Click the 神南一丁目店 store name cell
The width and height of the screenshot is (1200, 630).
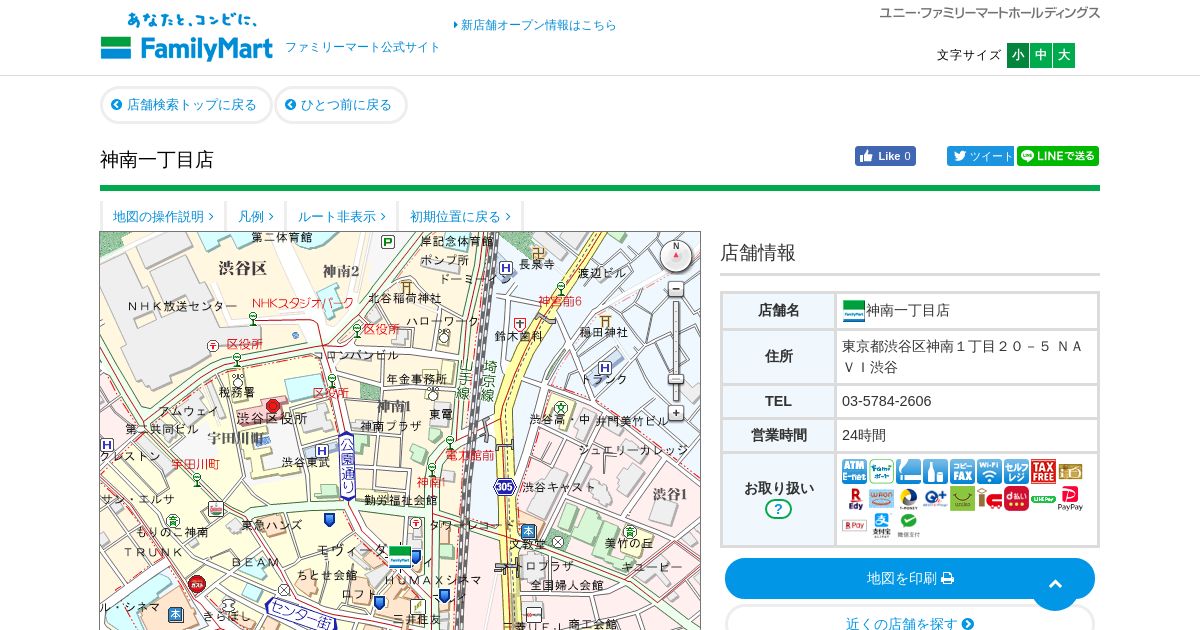click(967, 311)
